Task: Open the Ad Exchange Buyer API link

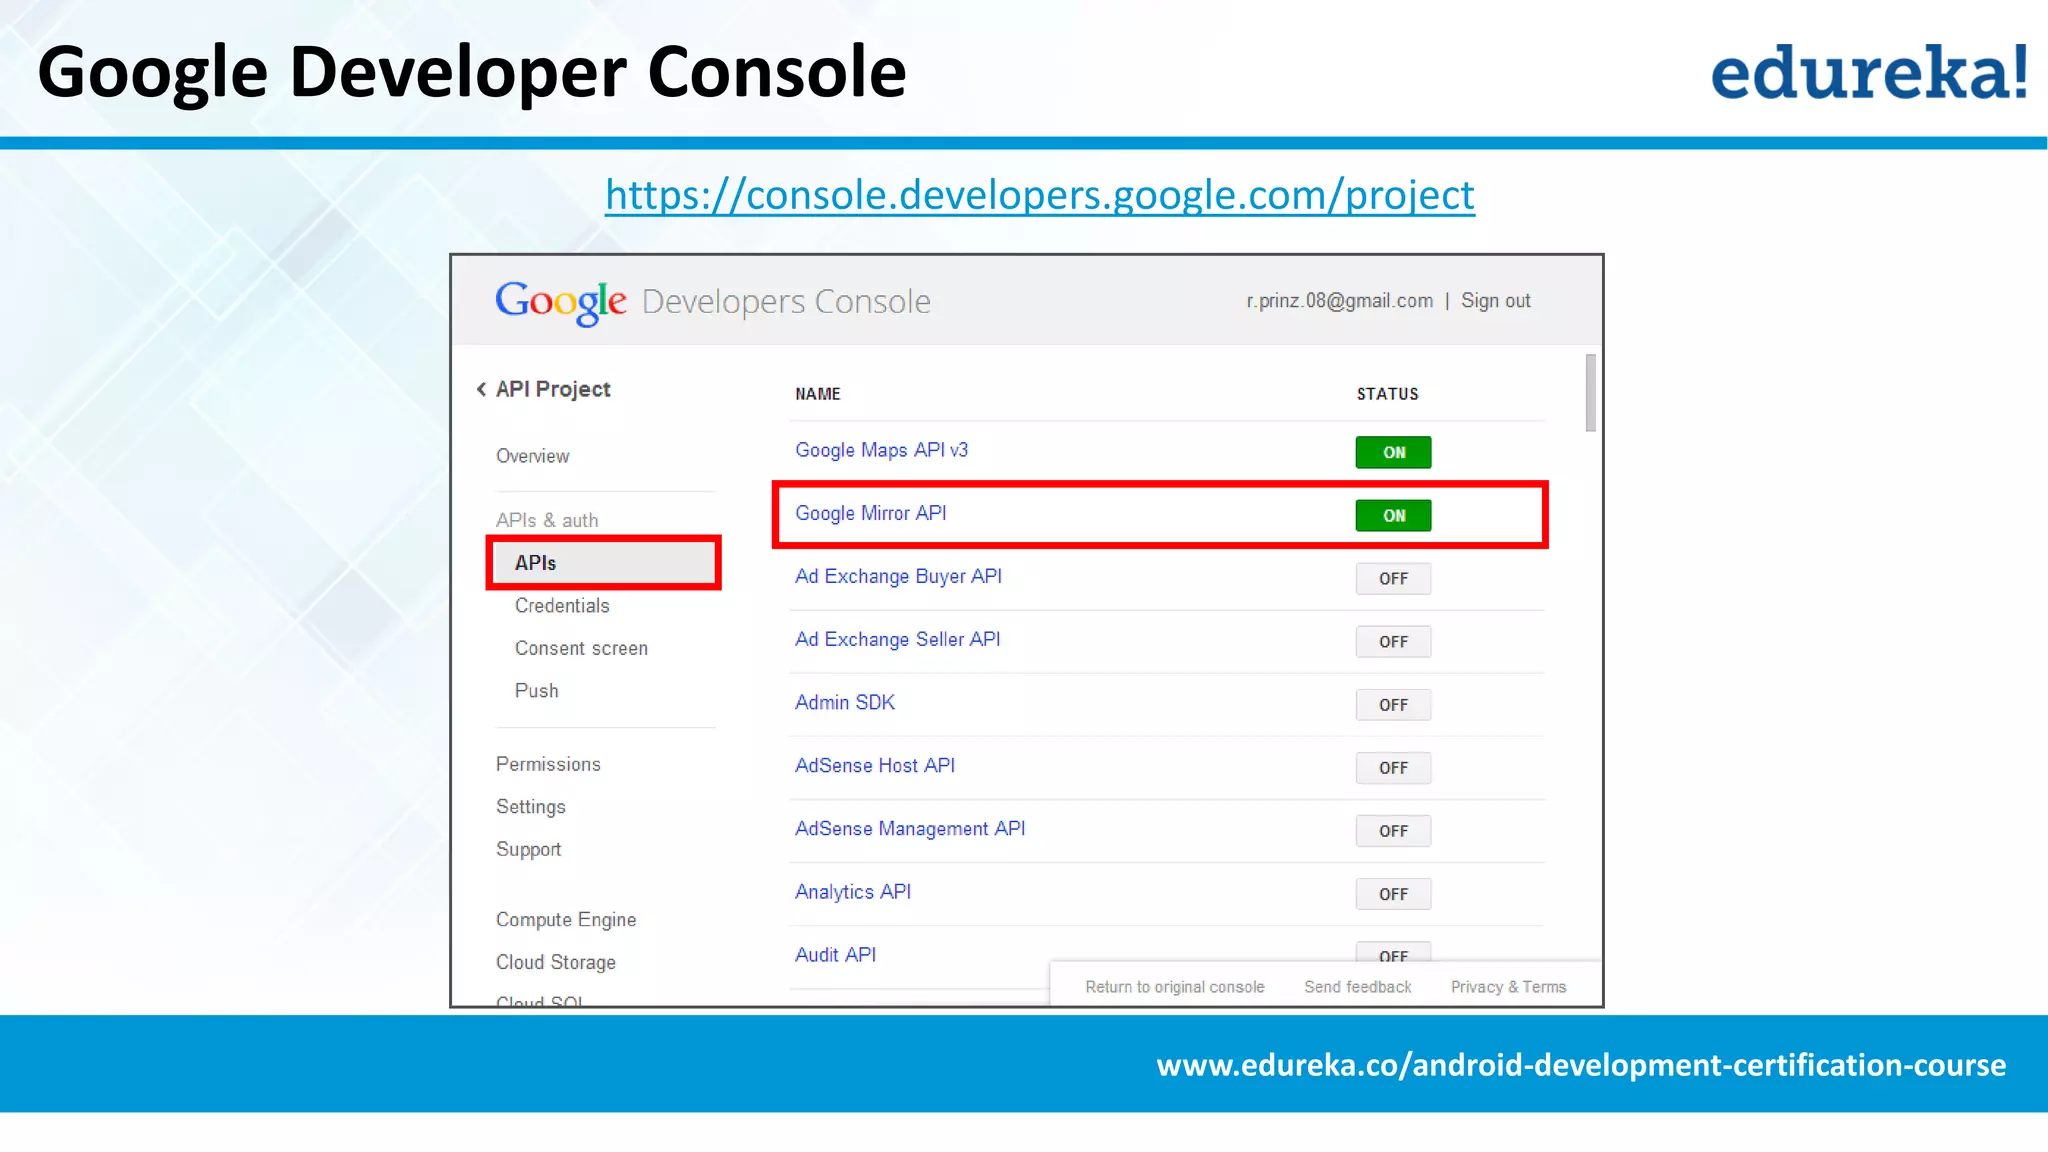Action: pos(898,576)
